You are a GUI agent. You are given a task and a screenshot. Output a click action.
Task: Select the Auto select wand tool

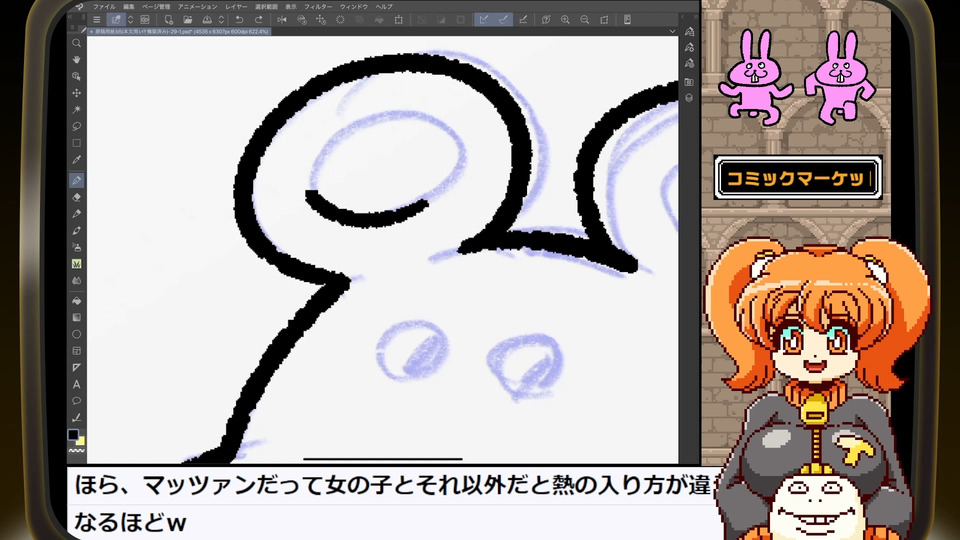pos(77,110)
